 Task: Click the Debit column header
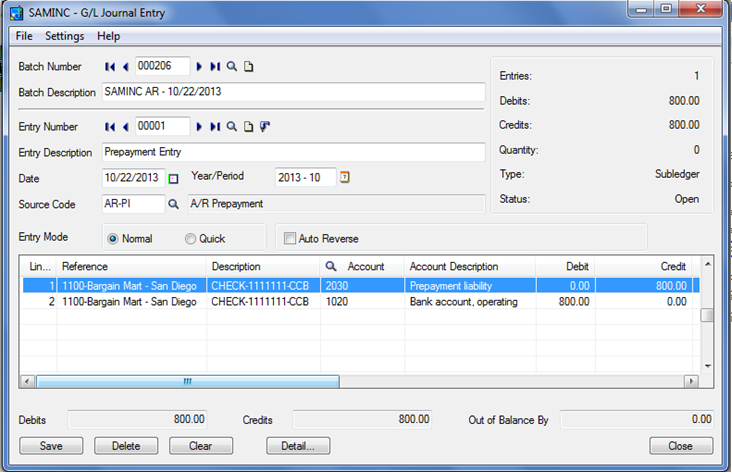click(x=565, y=266)
